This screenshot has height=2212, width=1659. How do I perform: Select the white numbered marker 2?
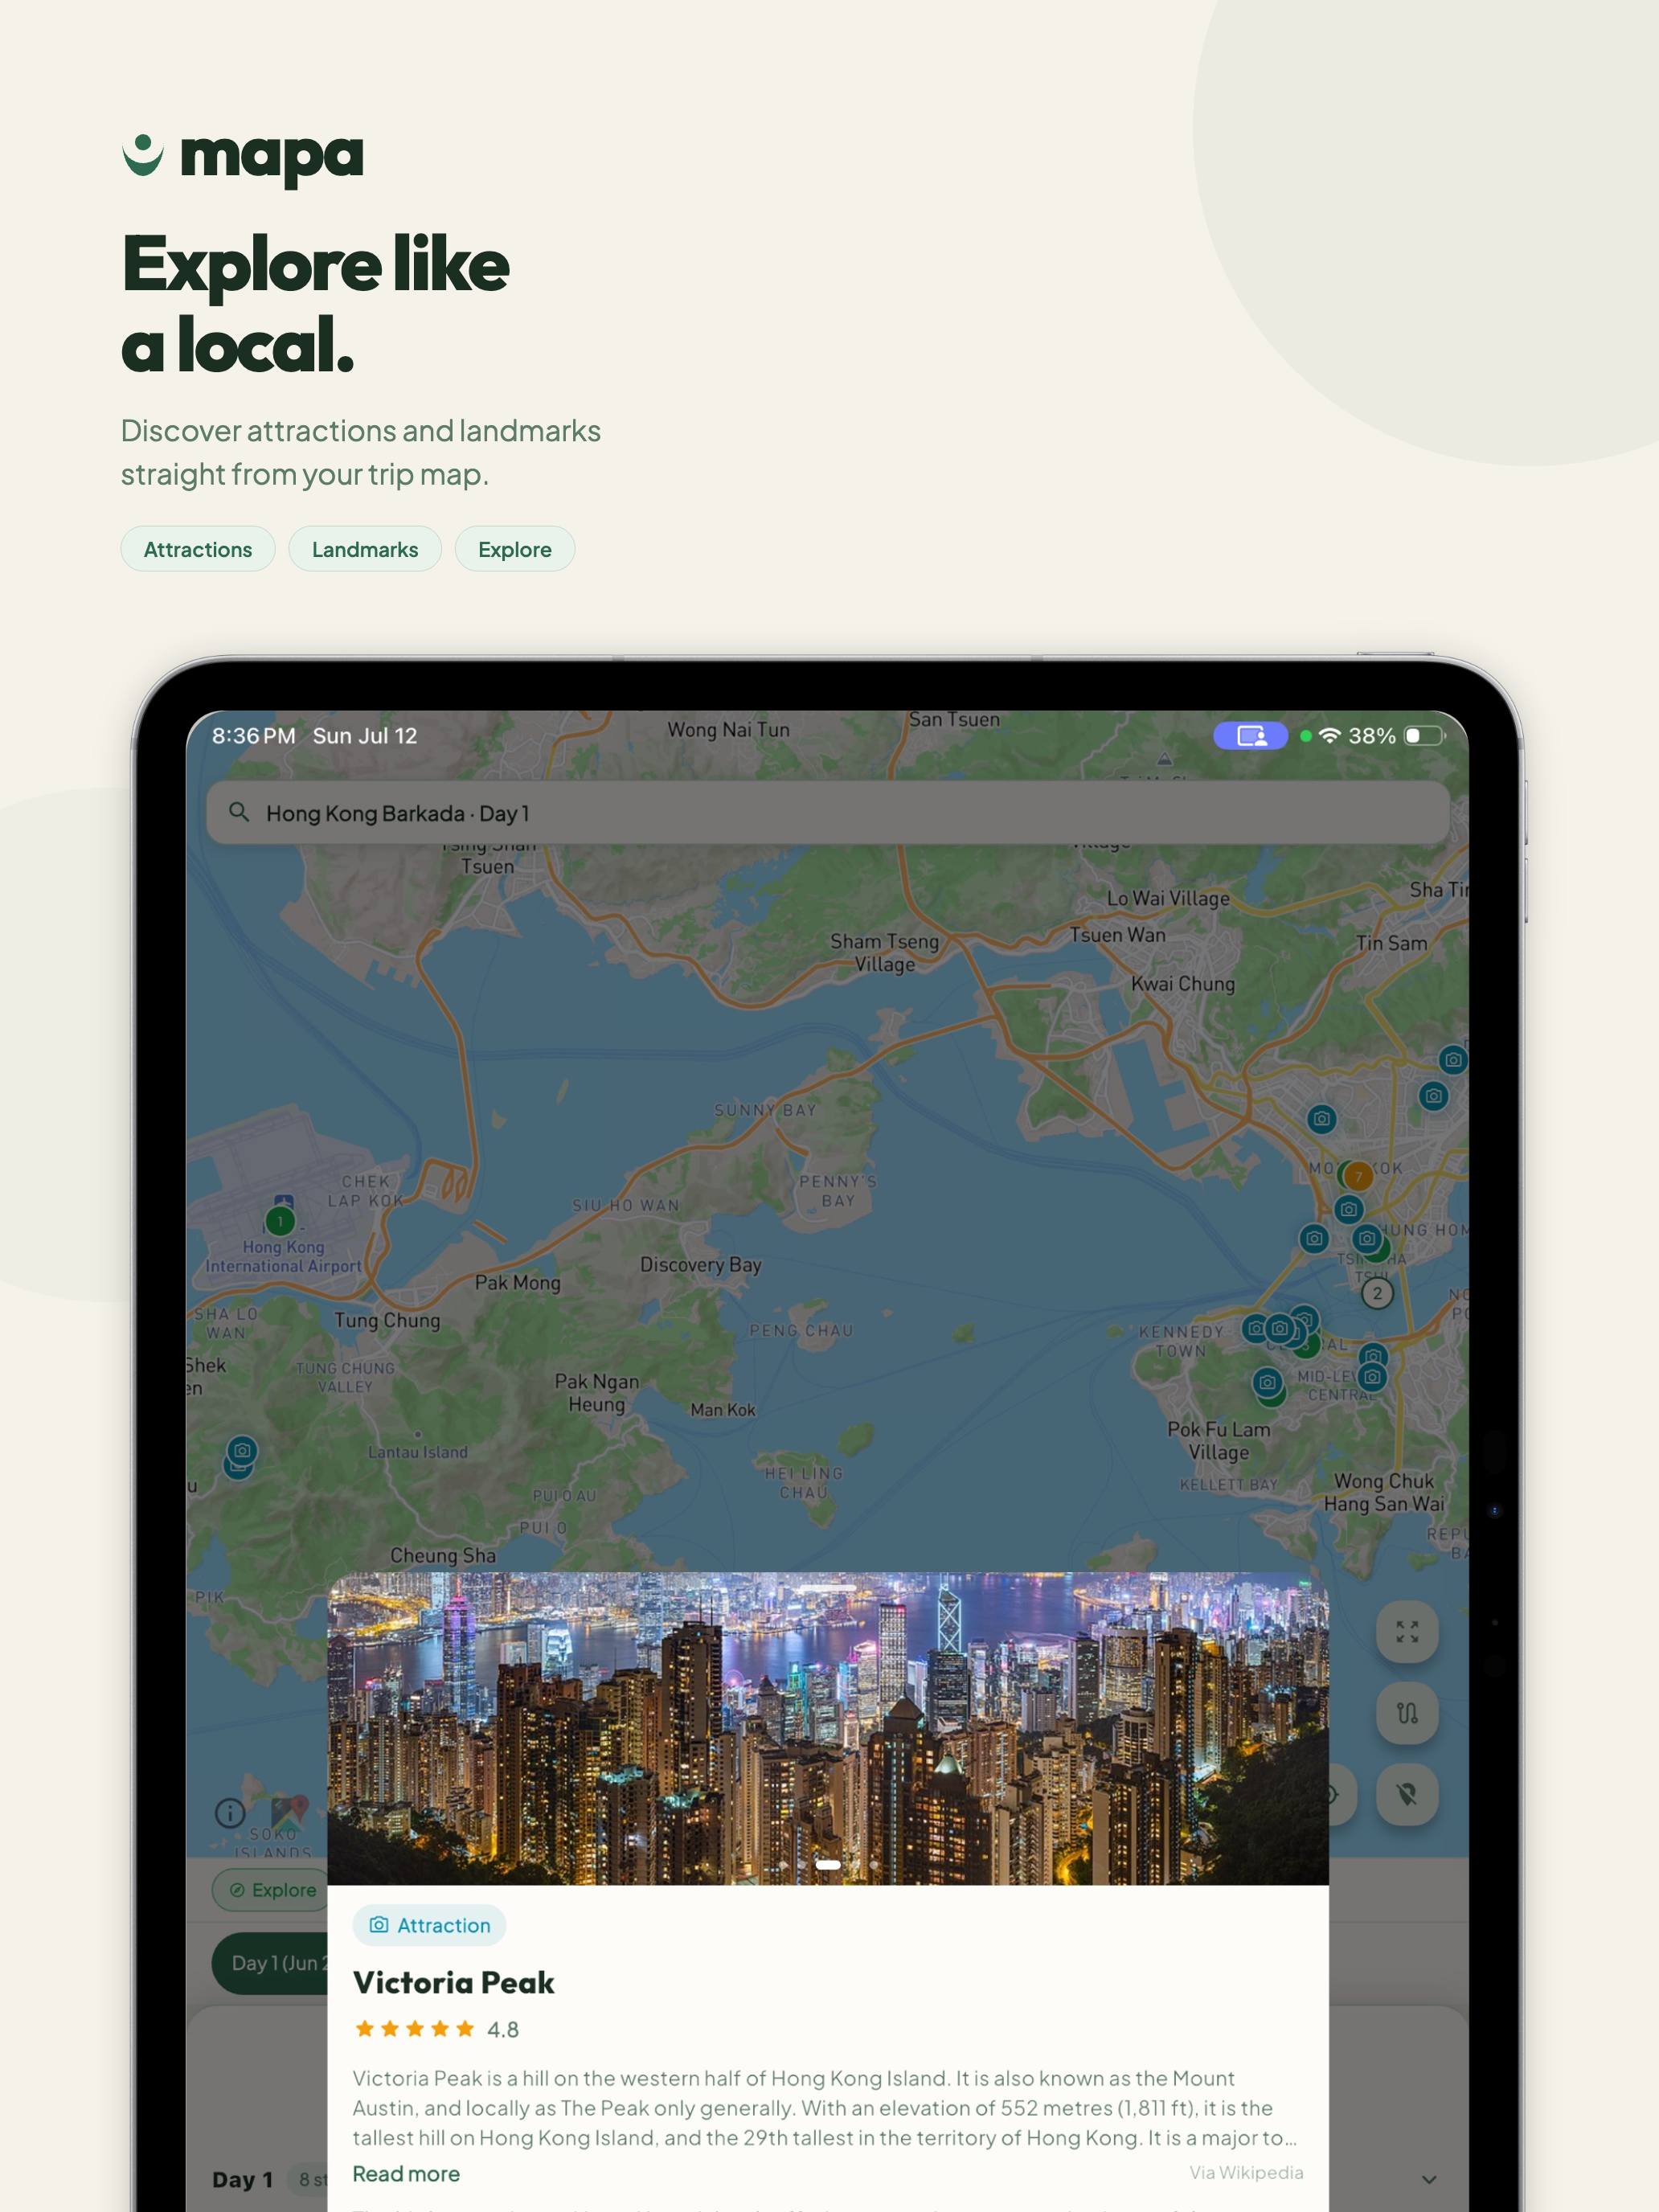click(x=1377, y=1293)
